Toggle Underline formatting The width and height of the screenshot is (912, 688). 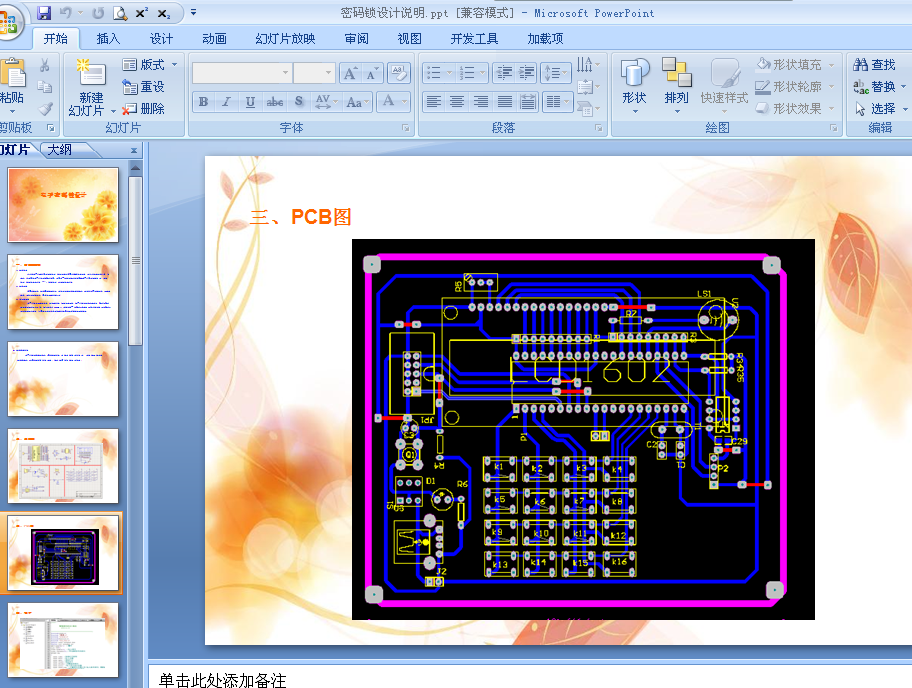point(250,102)
